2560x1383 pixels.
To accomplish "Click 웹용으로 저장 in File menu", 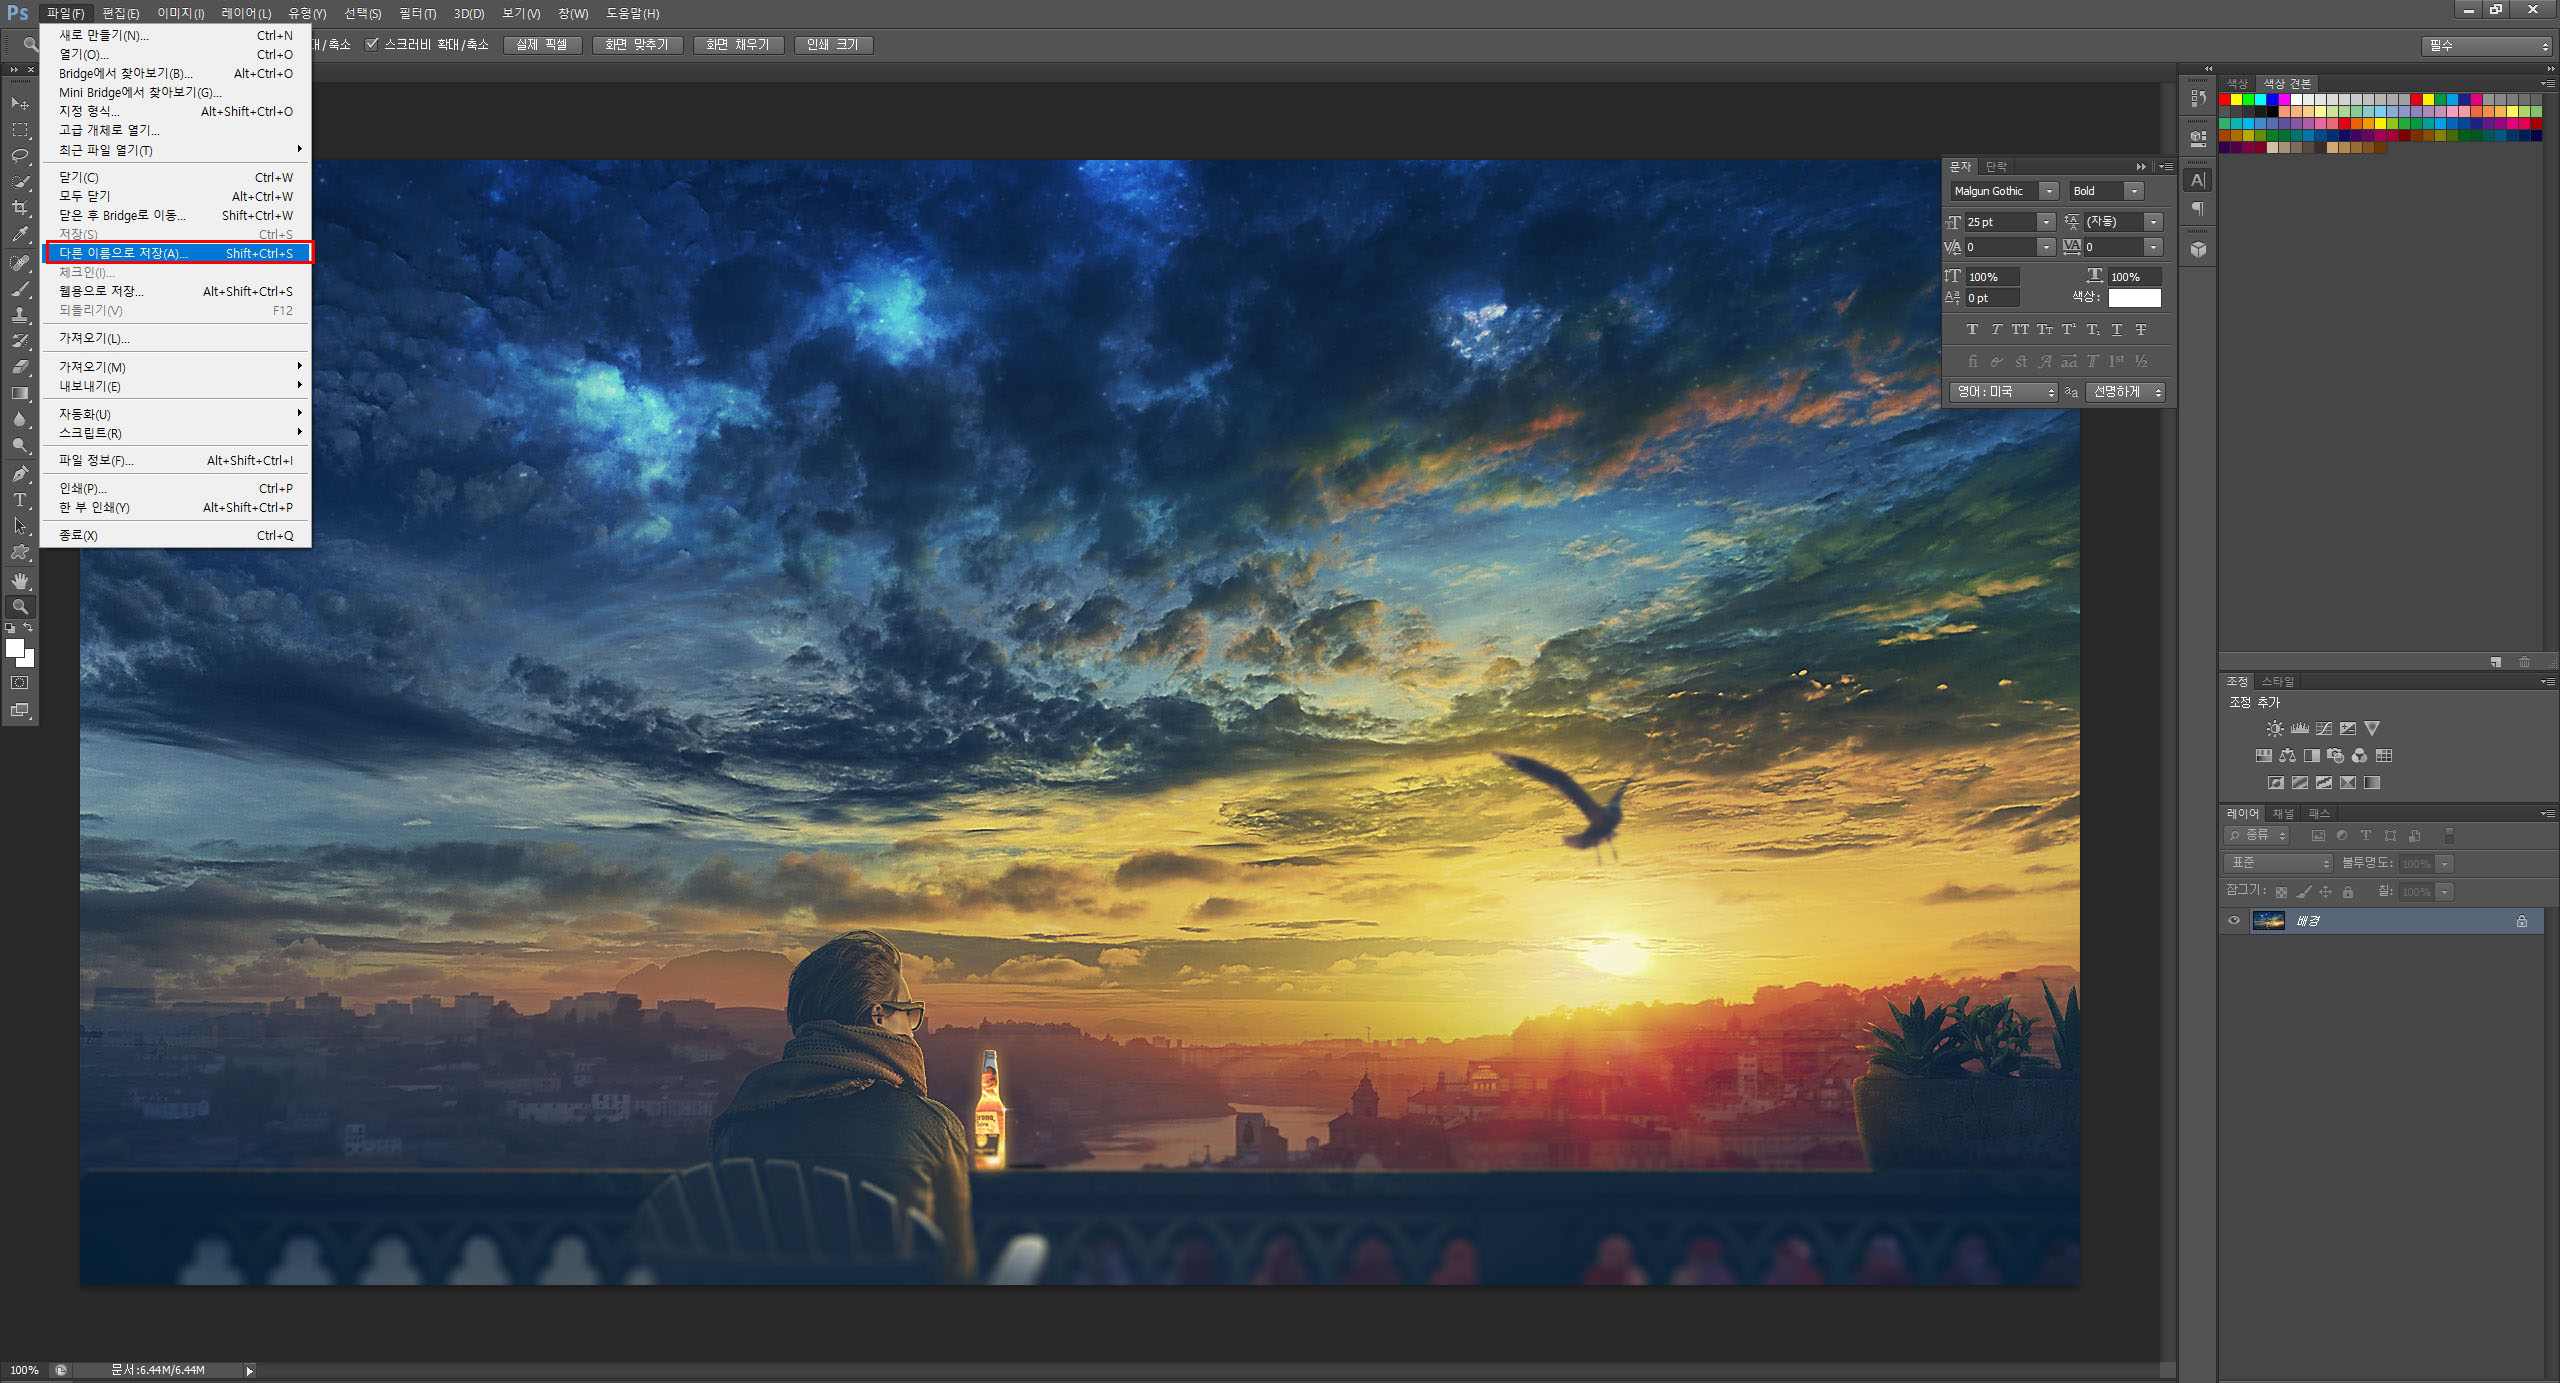I will 101,291.
